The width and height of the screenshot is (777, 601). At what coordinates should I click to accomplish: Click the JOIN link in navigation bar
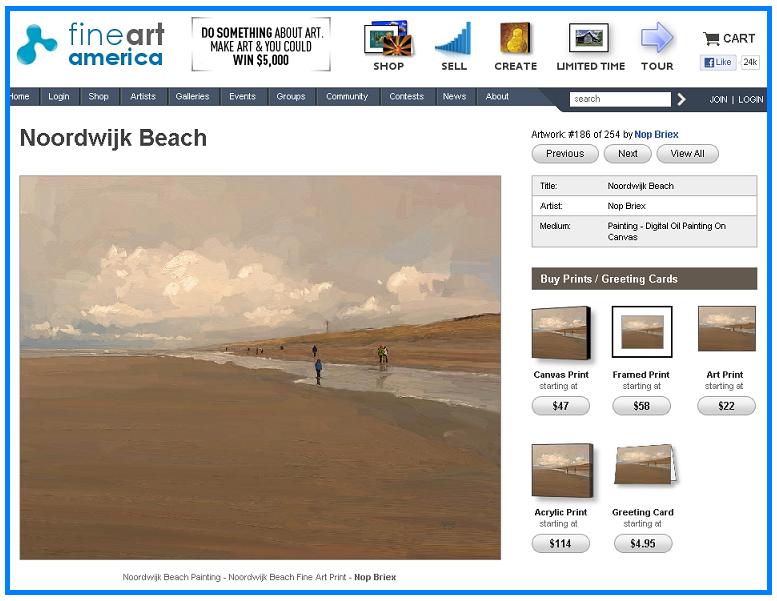point(718,99)
